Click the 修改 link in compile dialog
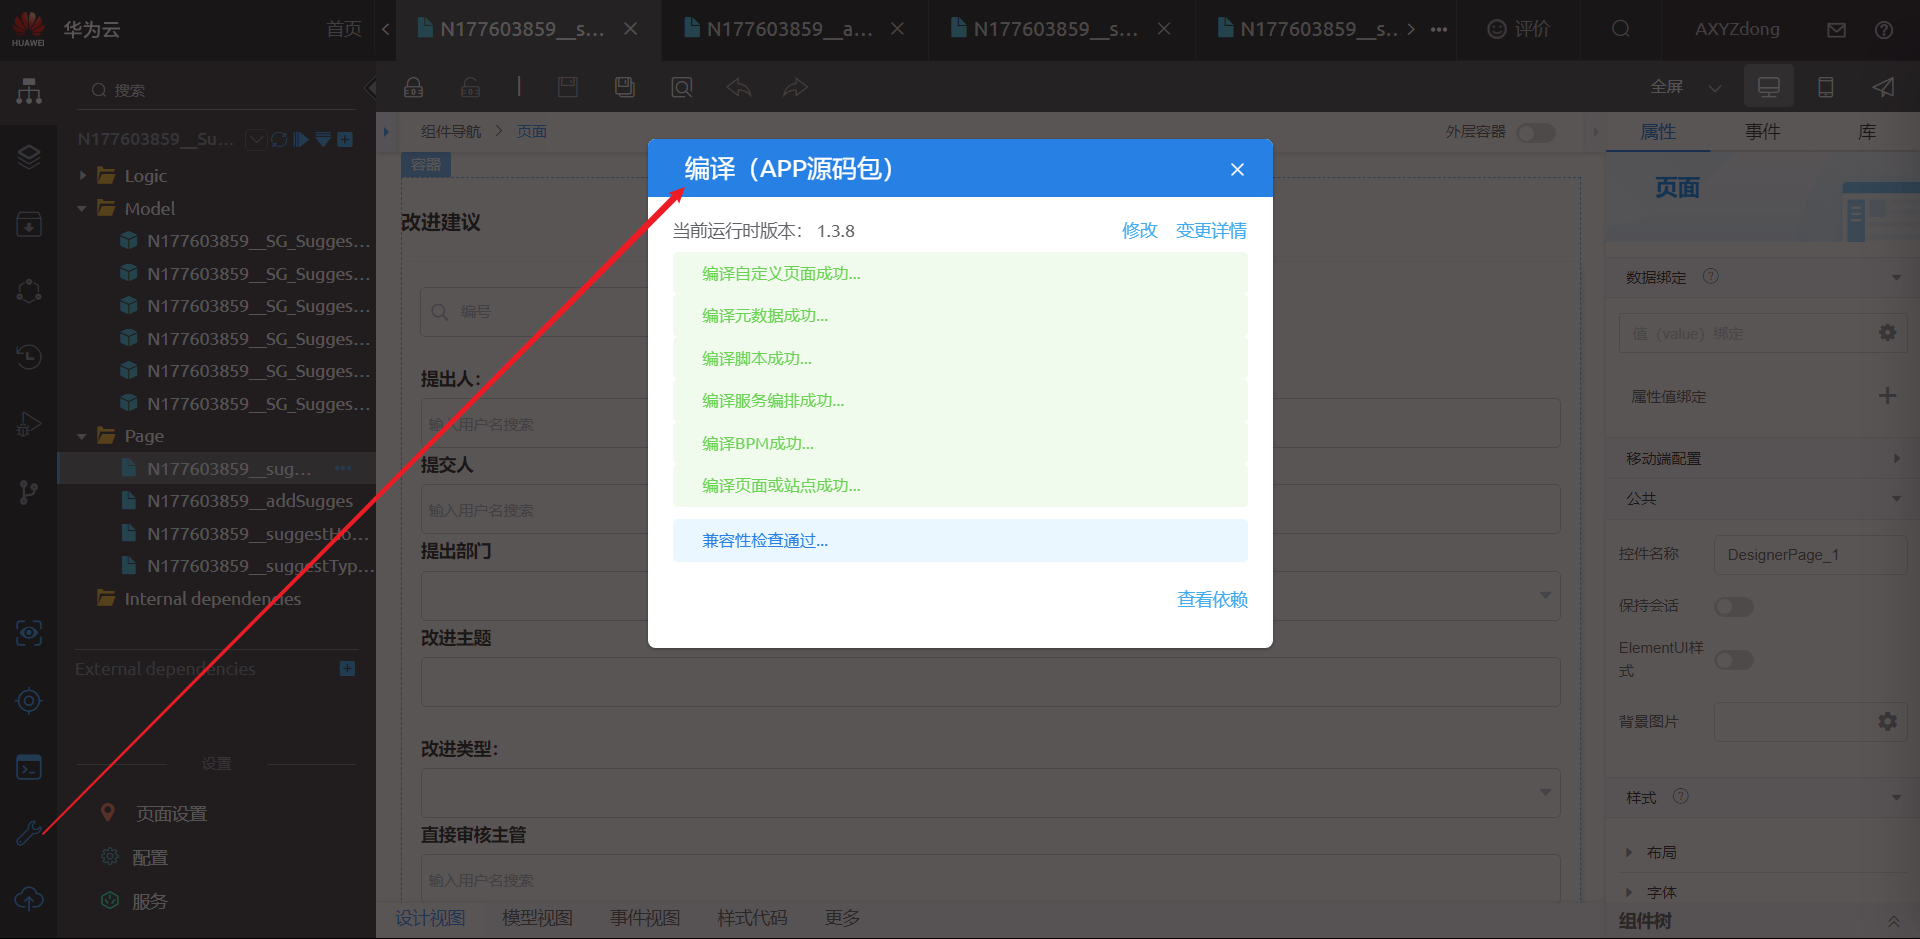The height and width of the screenshot is (939, 1920). pos(1139,231)
